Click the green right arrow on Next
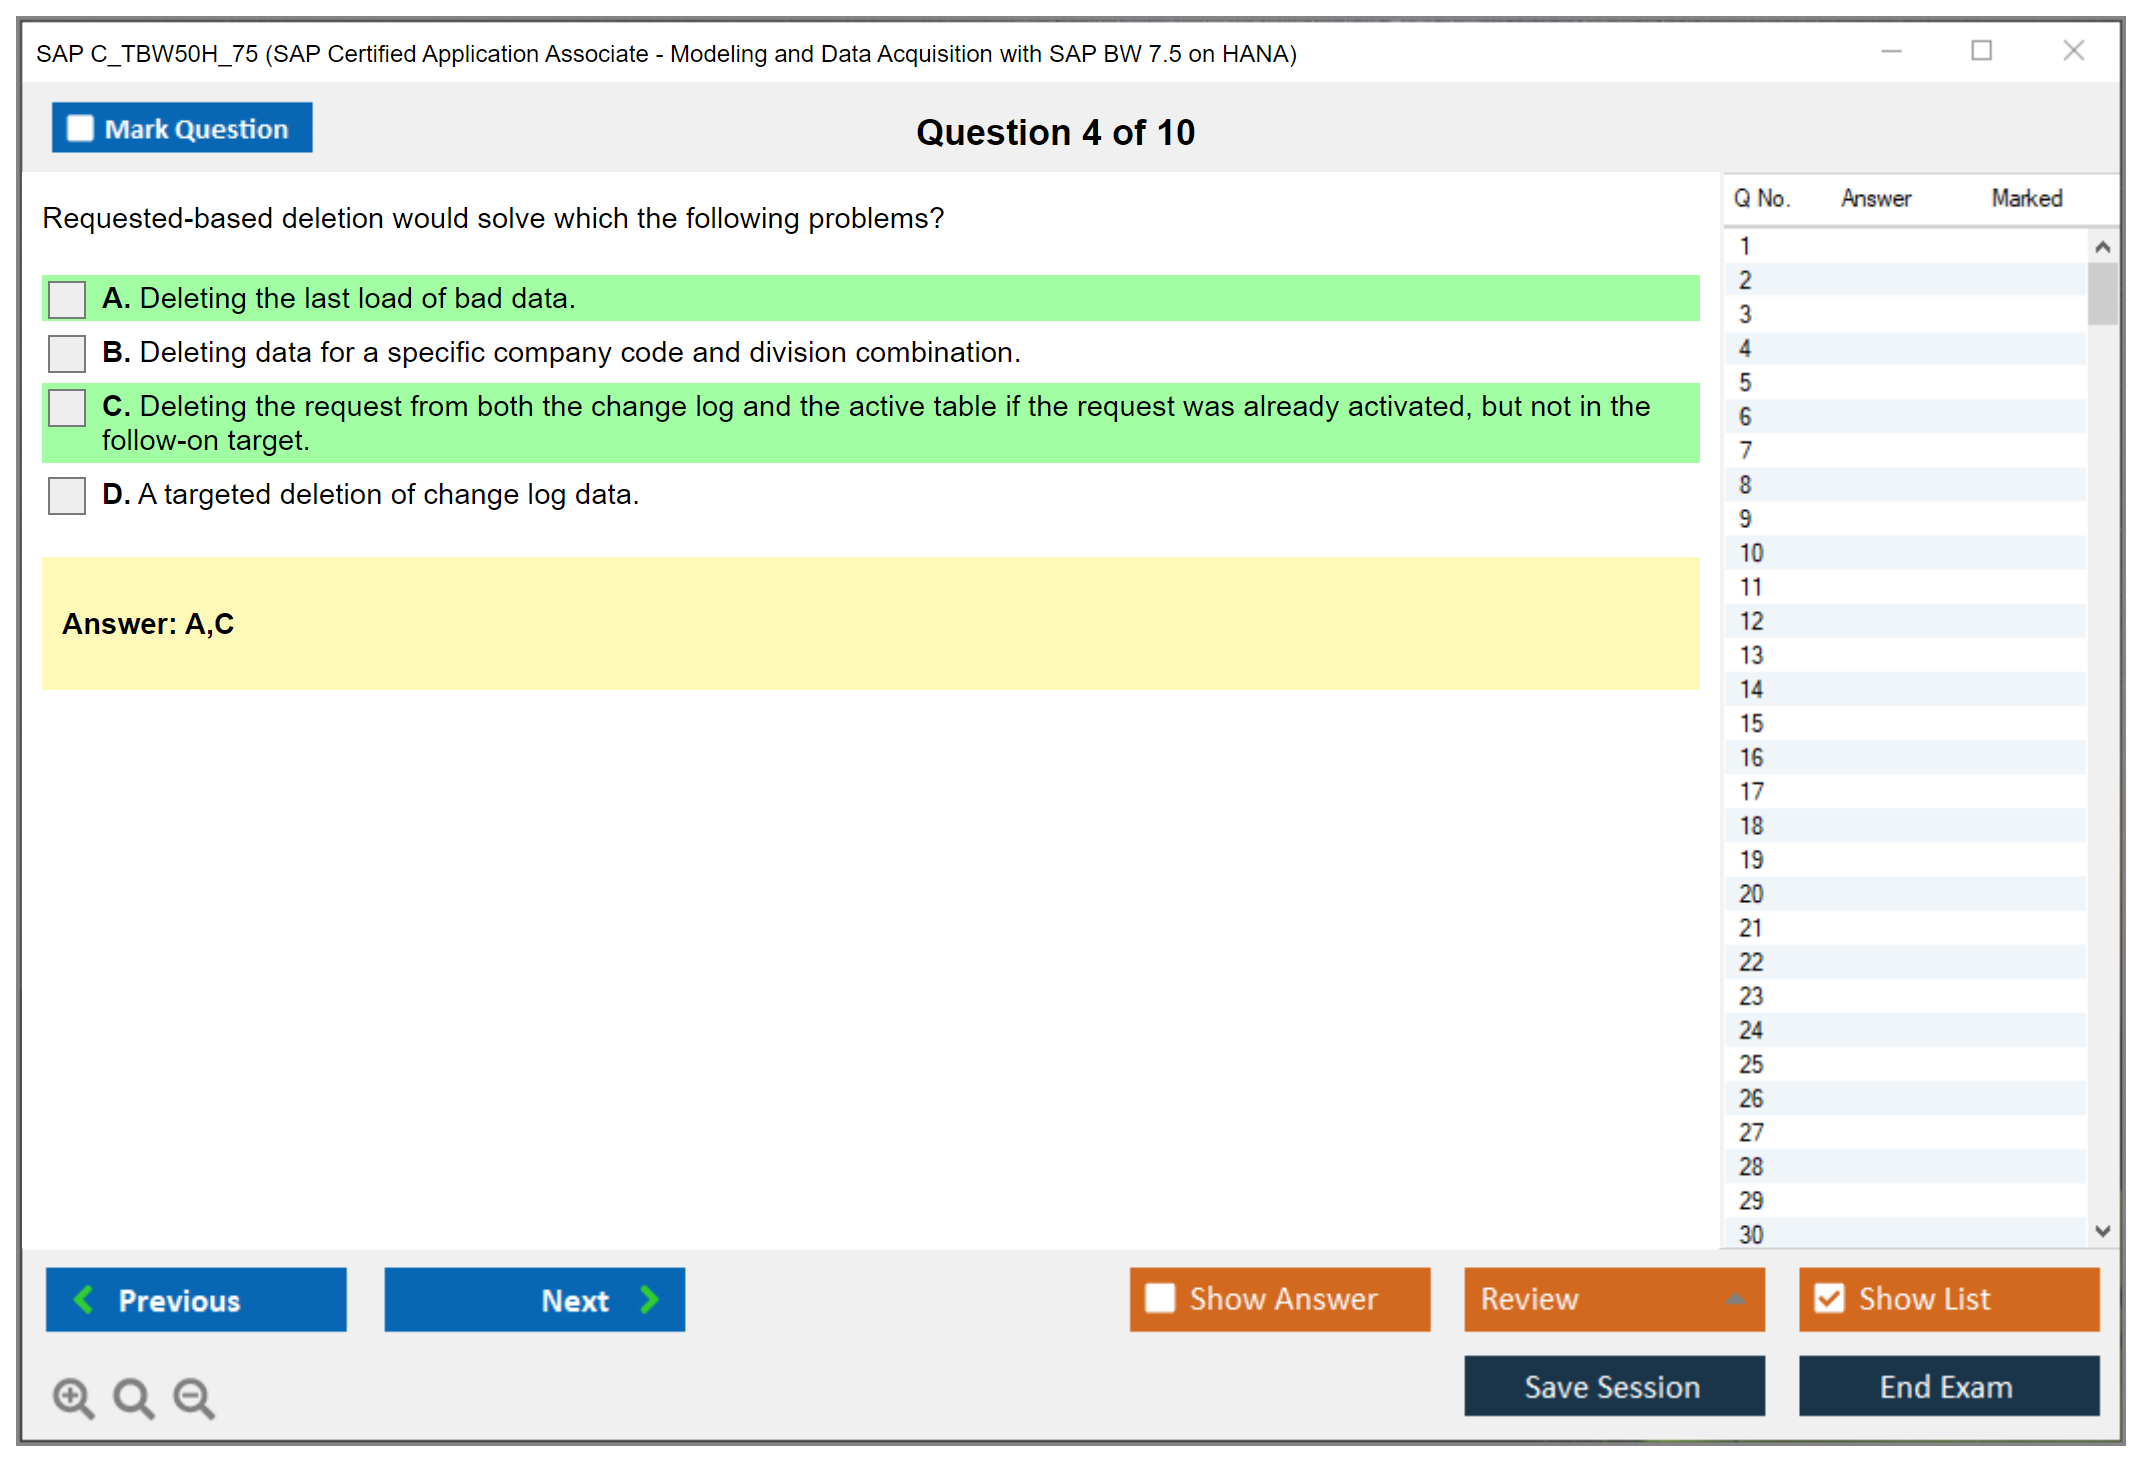 [x=649, y=1299]
